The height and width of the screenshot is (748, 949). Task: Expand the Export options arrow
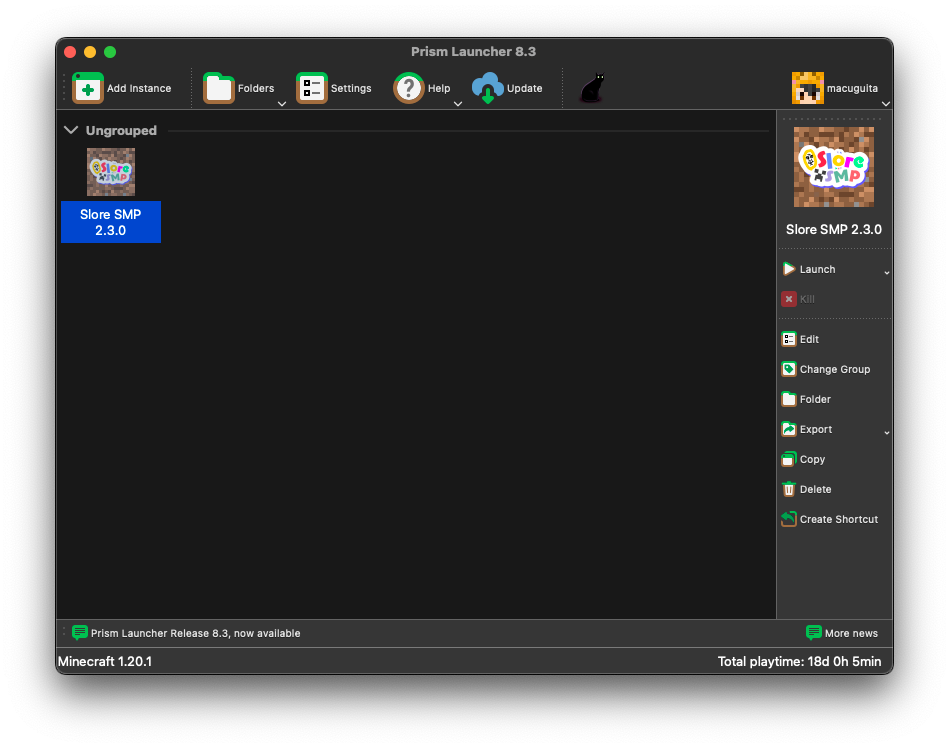[x=886, y=432]
